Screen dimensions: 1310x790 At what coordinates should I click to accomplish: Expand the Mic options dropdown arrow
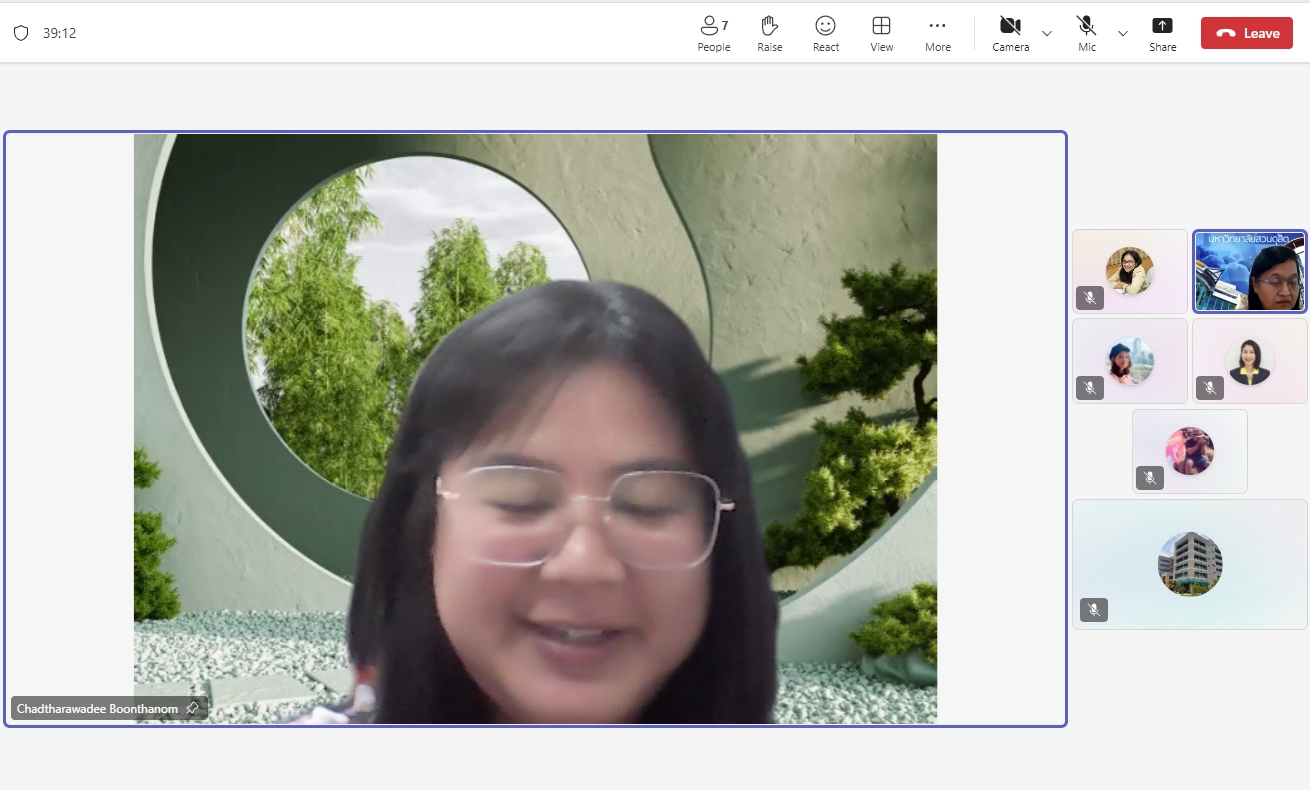click(x=1123, y=33)
